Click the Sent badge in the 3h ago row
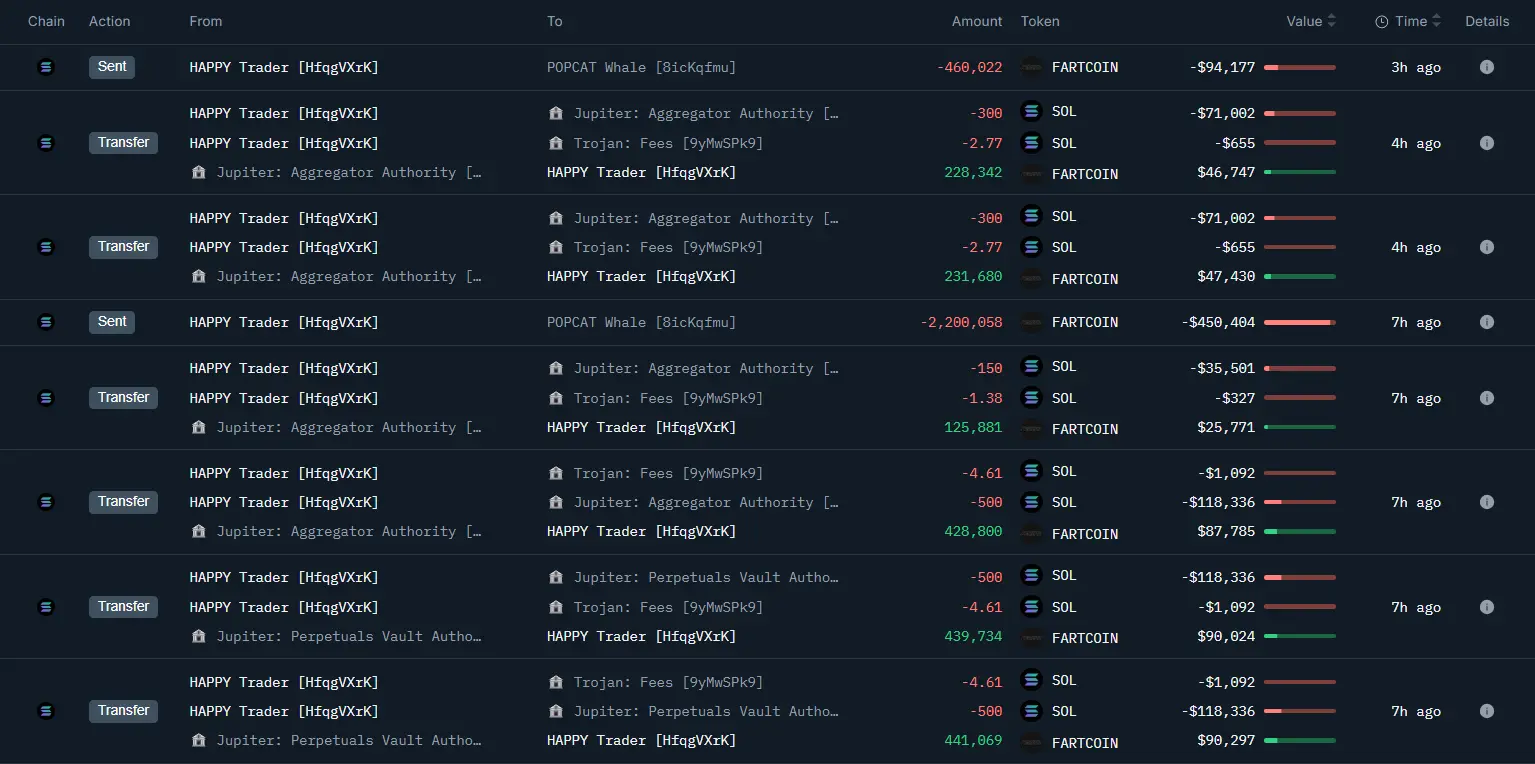 112,67
